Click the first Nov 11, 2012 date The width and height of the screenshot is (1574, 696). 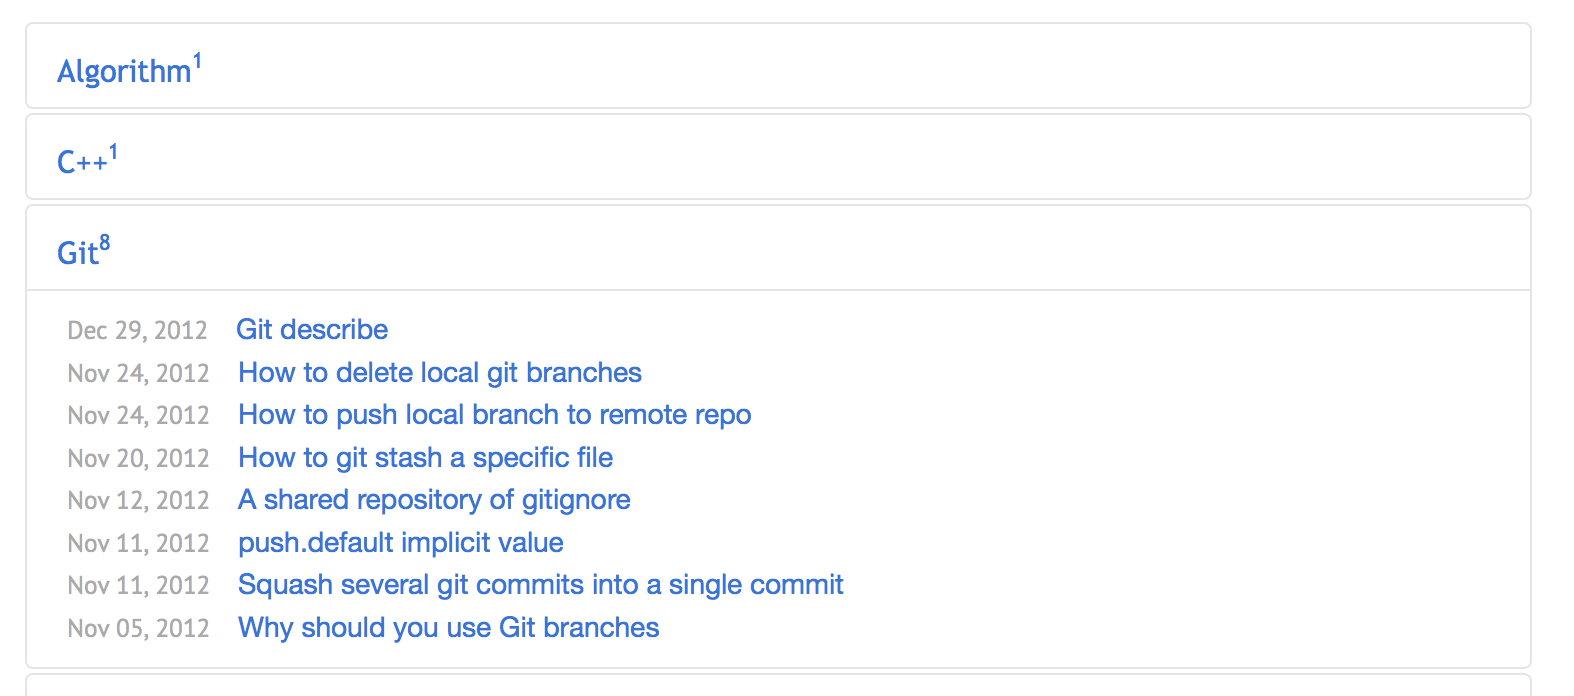138,543
